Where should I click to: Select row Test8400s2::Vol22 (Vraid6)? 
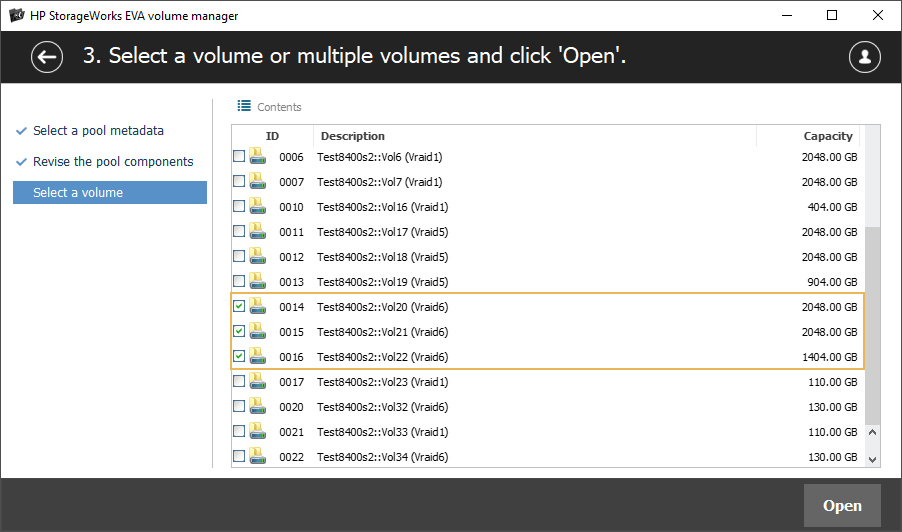pyautogui.click(x=382, y=357)
